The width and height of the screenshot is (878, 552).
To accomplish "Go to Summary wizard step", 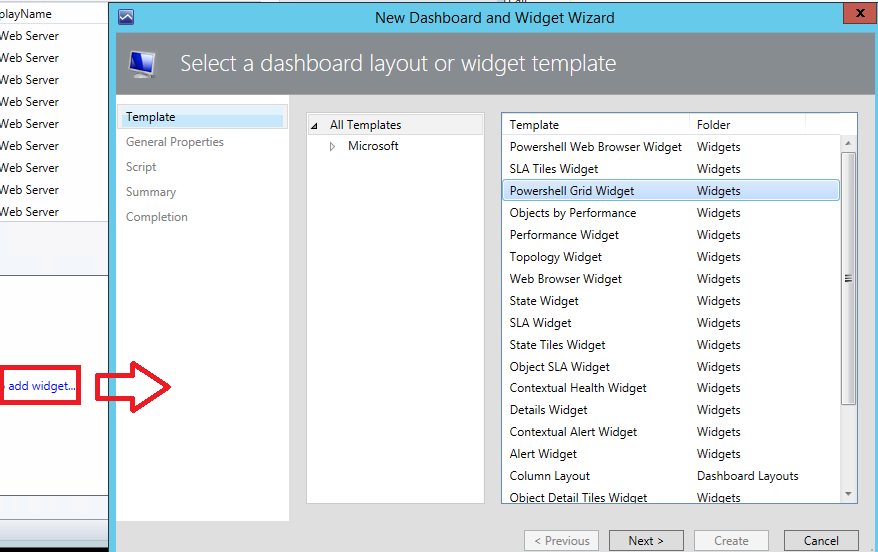I will [x=151, y=192].
